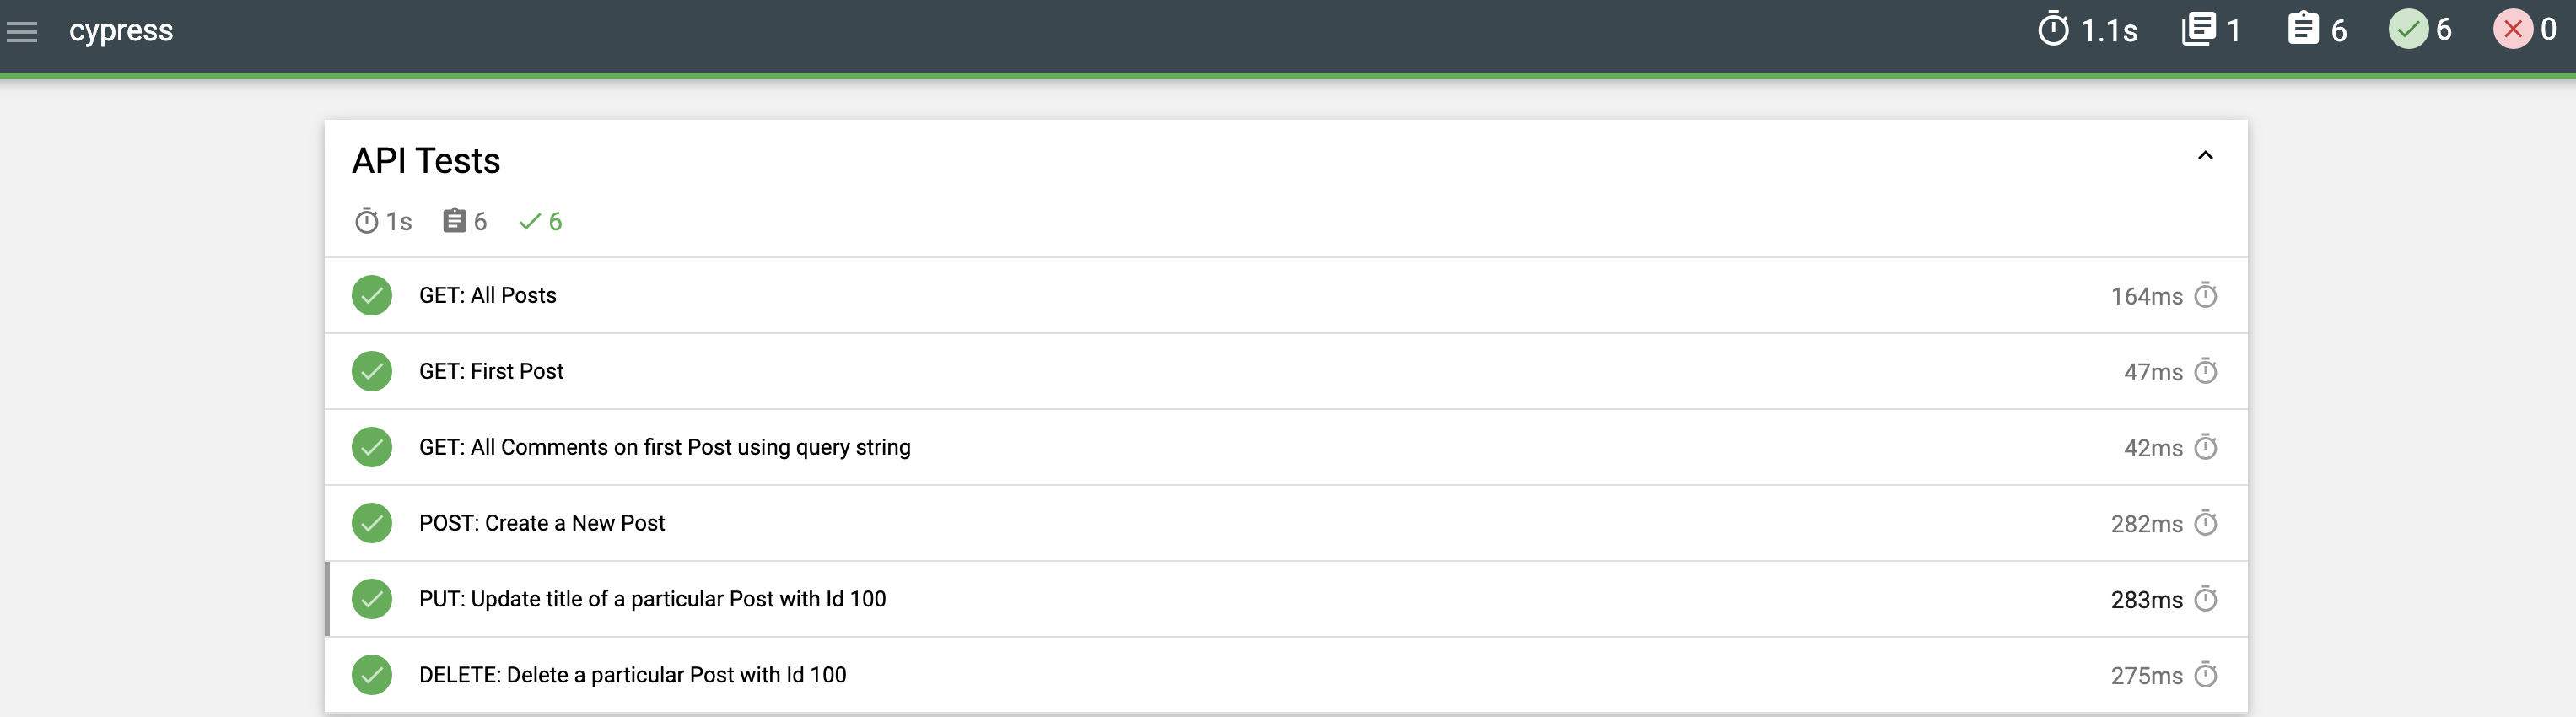Collapse the API Tests suite chevron
Screen dimensions: 2576x717
[x=2205, y=156]
